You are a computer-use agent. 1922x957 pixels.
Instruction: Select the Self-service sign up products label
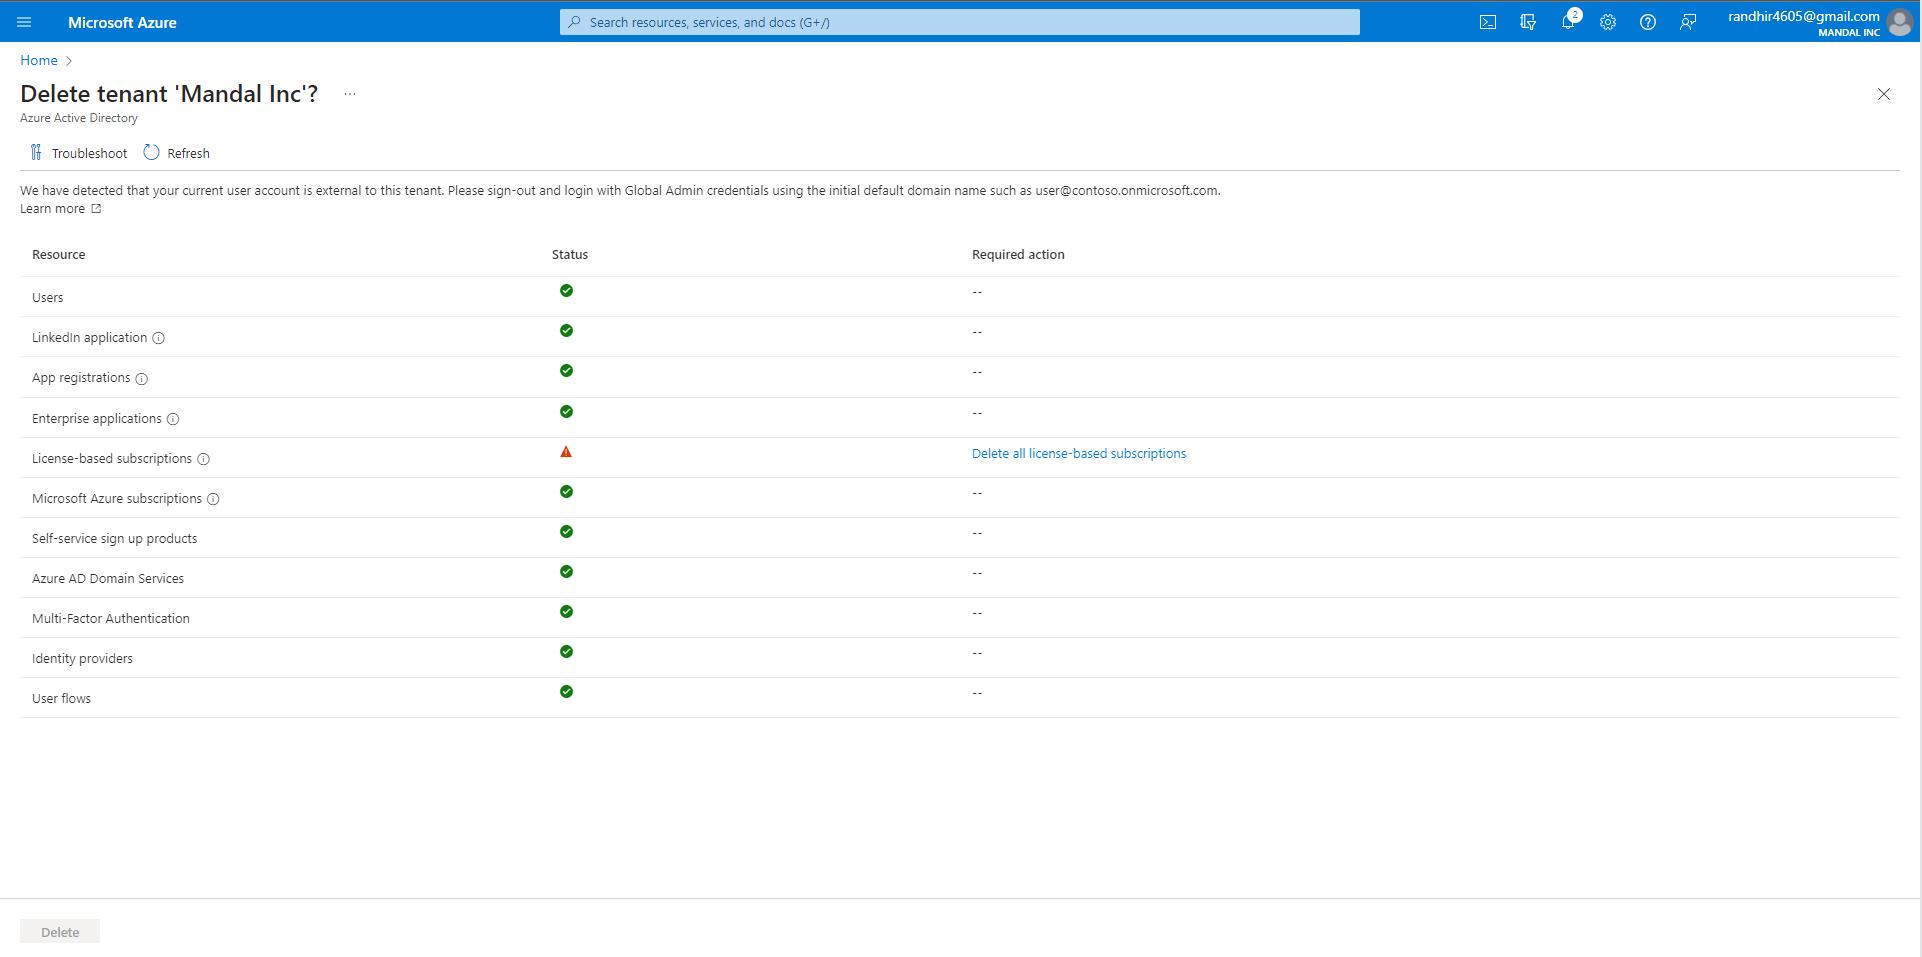pyautogui.click(x=115, y=539)
